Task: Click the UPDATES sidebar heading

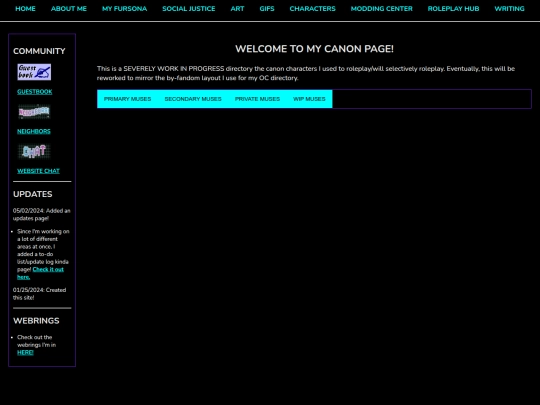Action: pyautogui.click(x=33, y=194)
